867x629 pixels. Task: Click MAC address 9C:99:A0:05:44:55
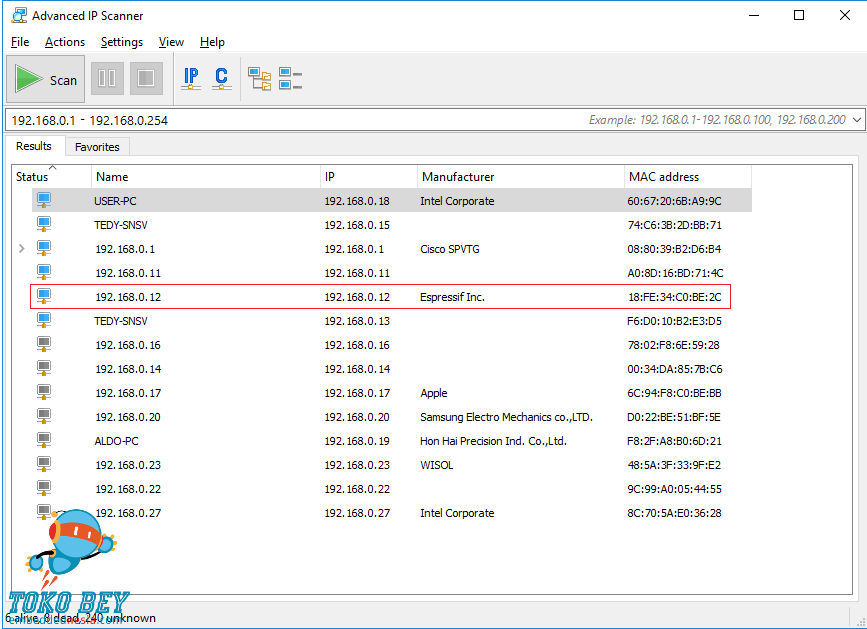(x=674, y=489)
